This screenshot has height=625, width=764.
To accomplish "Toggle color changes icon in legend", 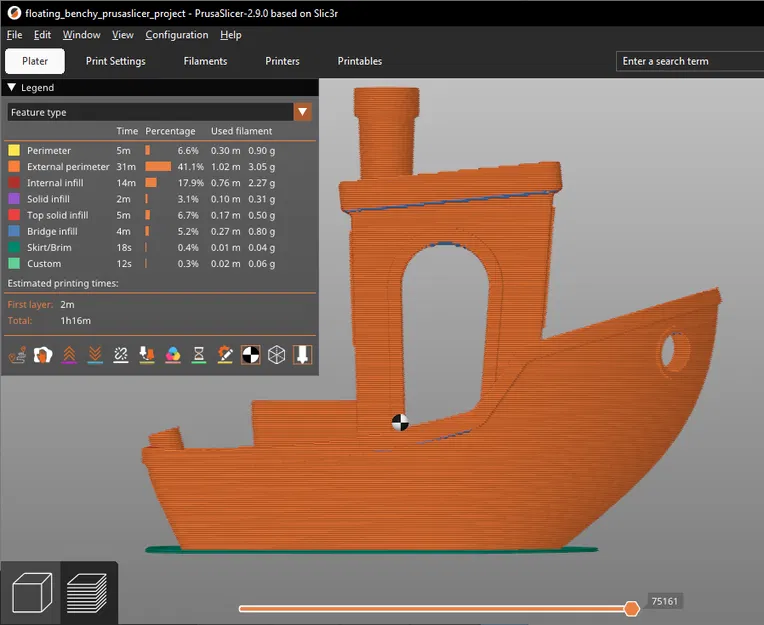I will [173, 355].
